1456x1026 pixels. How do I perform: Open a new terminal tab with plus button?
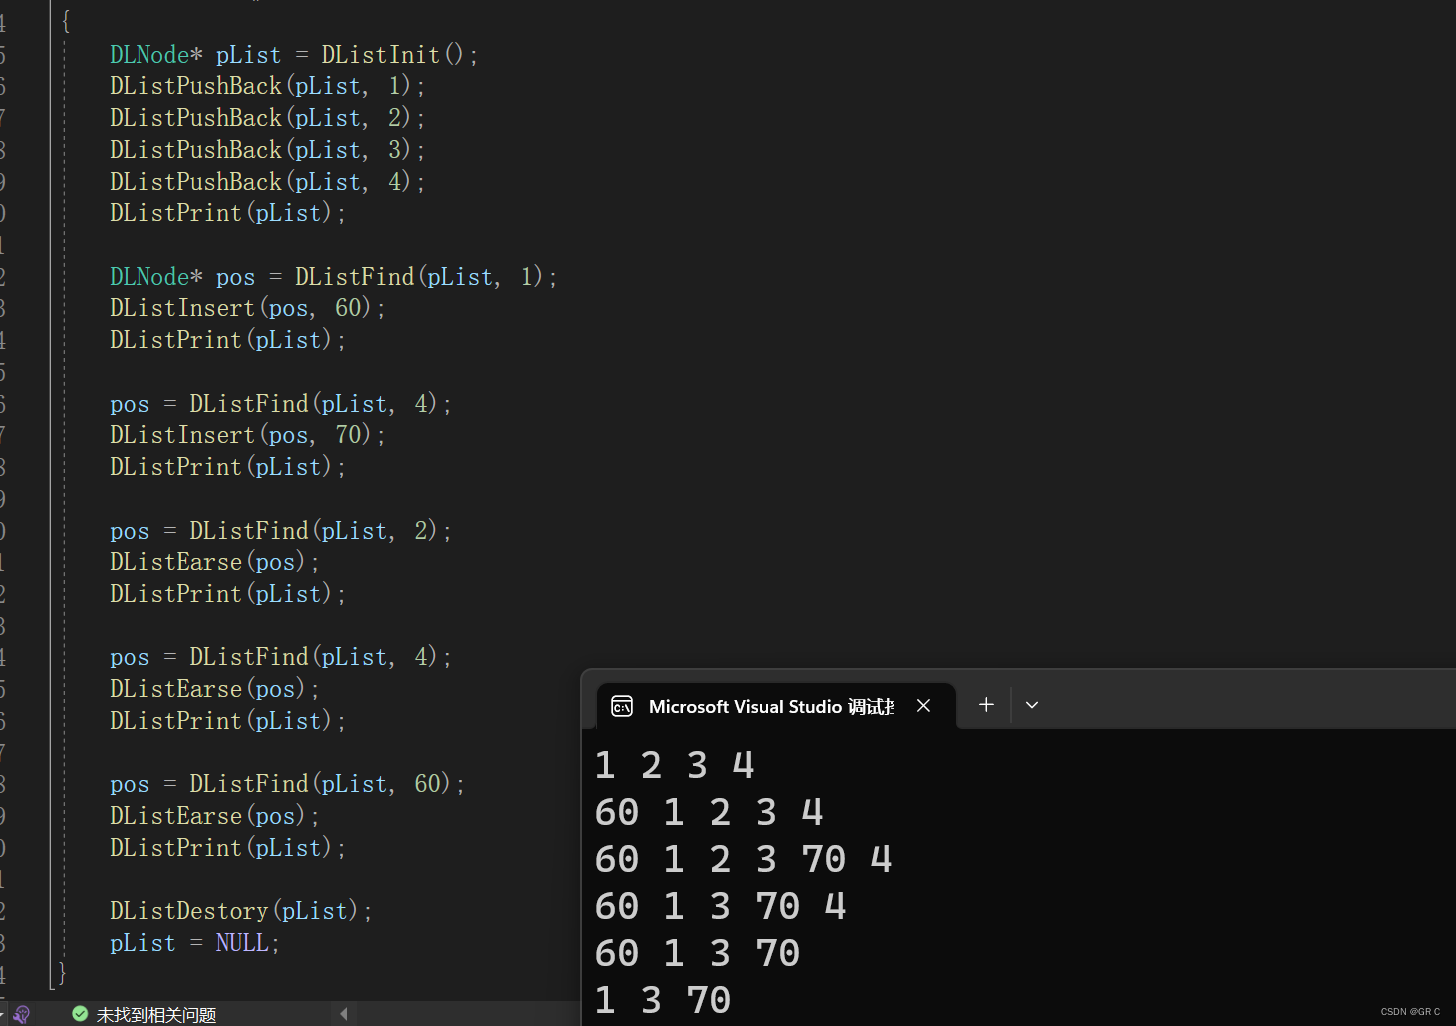point(986,705)
